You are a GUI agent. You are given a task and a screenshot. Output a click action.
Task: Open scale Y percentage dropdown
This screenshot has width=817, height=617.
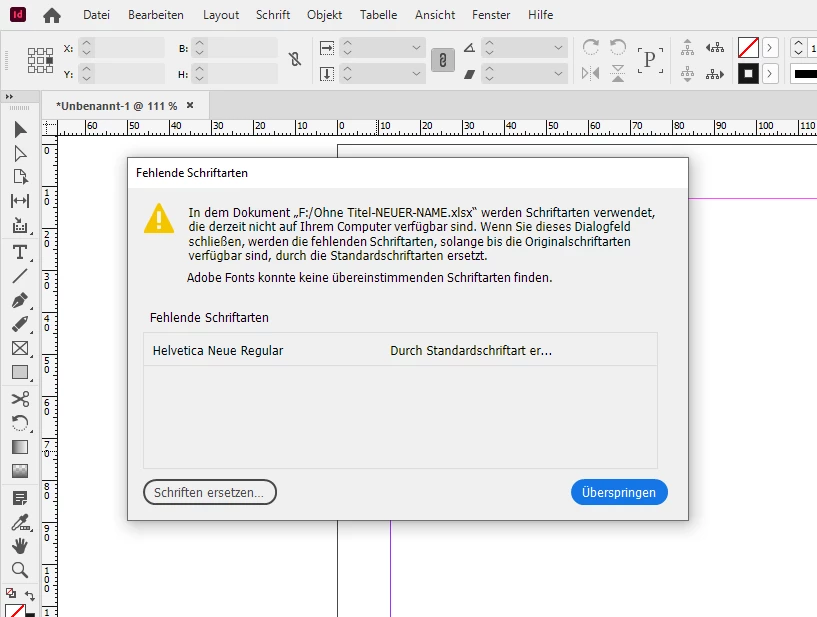(416, 73)
